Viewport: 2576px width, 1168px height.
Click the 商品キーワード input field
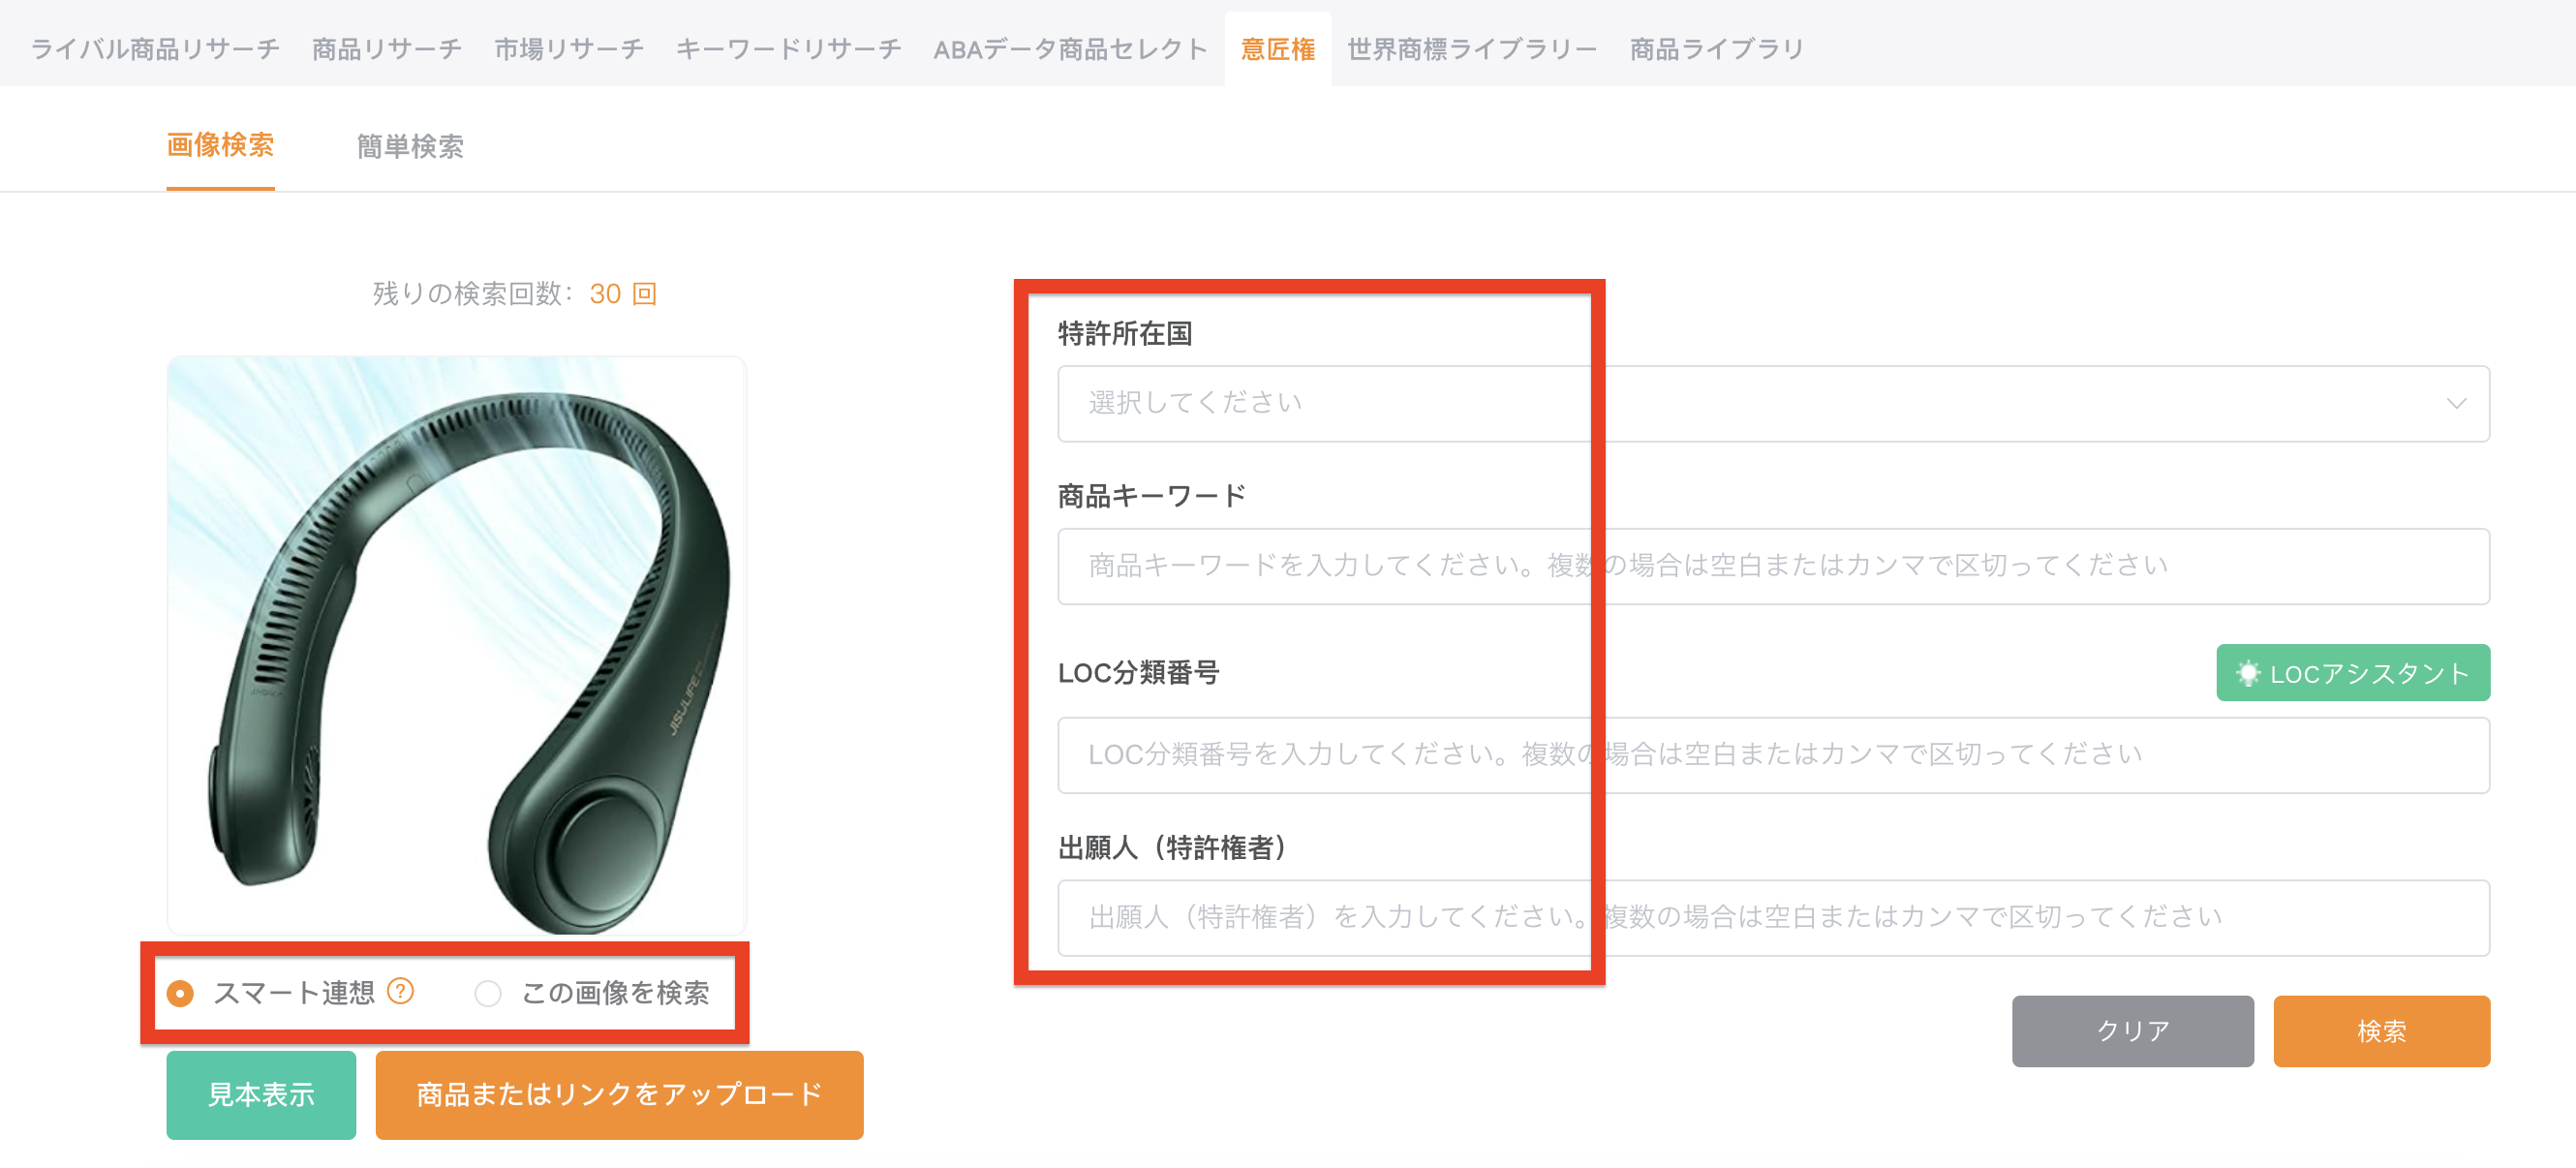(x=1773, y=566)
